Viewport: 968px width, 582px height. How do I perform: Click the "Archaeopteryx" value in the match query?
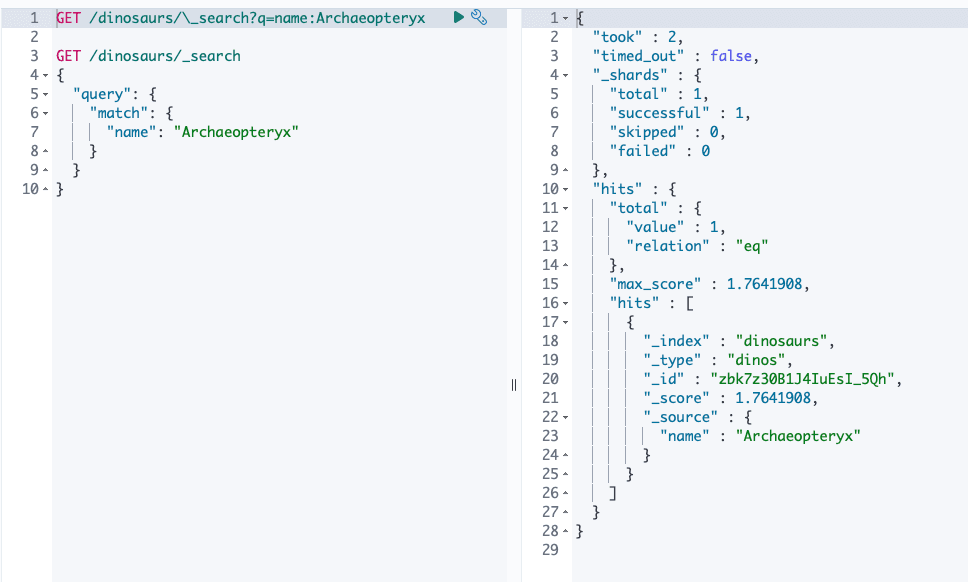coord(236,132)
